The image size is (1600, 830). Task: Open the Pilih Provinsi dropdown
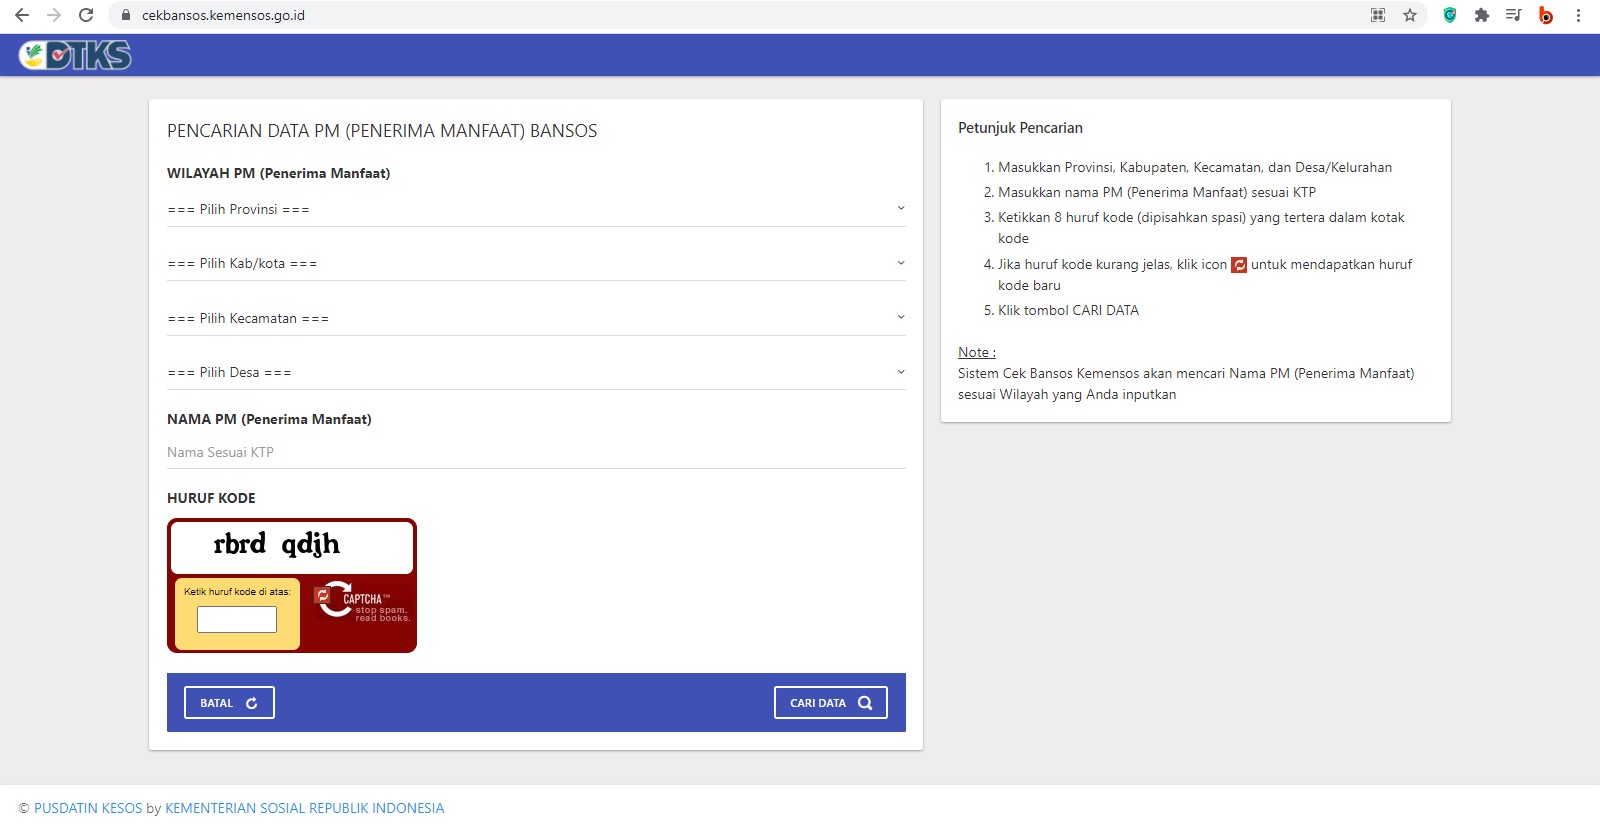coord(536,209)
